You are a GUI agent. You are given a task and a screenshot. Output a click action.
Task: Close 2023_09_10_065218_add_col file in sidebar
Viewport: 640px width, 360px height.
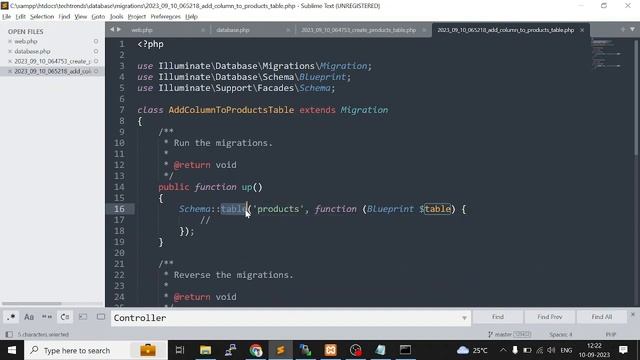coord(10,71)
